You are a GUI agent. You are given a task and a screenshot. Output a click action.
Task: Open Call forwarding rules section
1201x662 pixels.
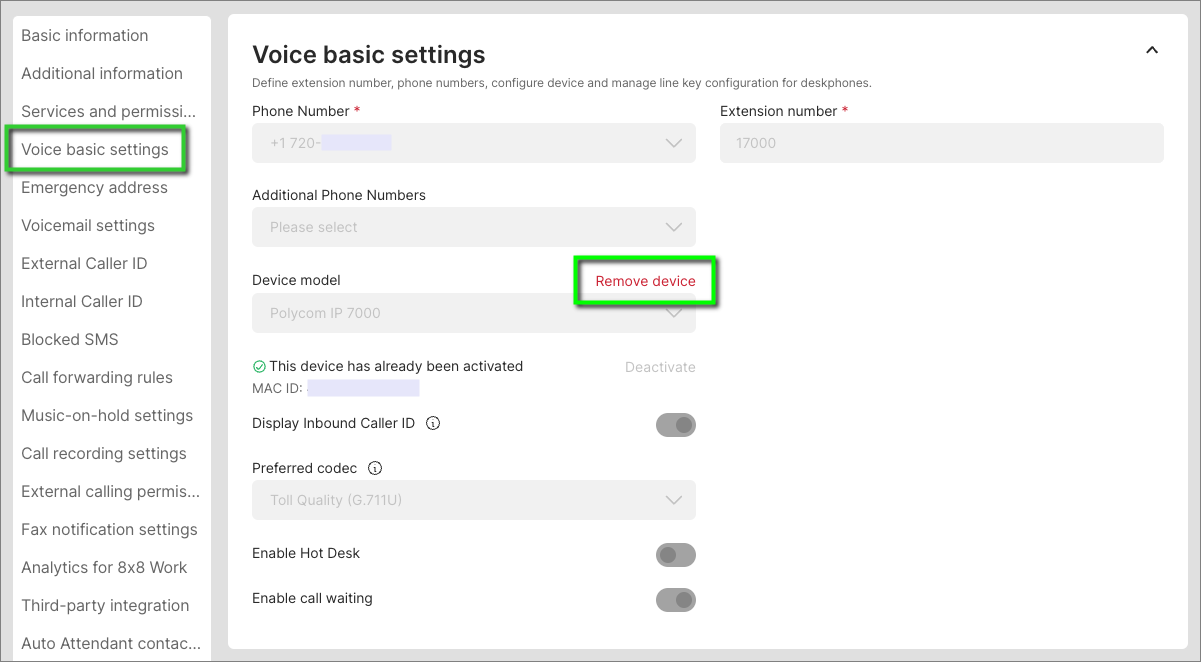(x=97, y=377)
